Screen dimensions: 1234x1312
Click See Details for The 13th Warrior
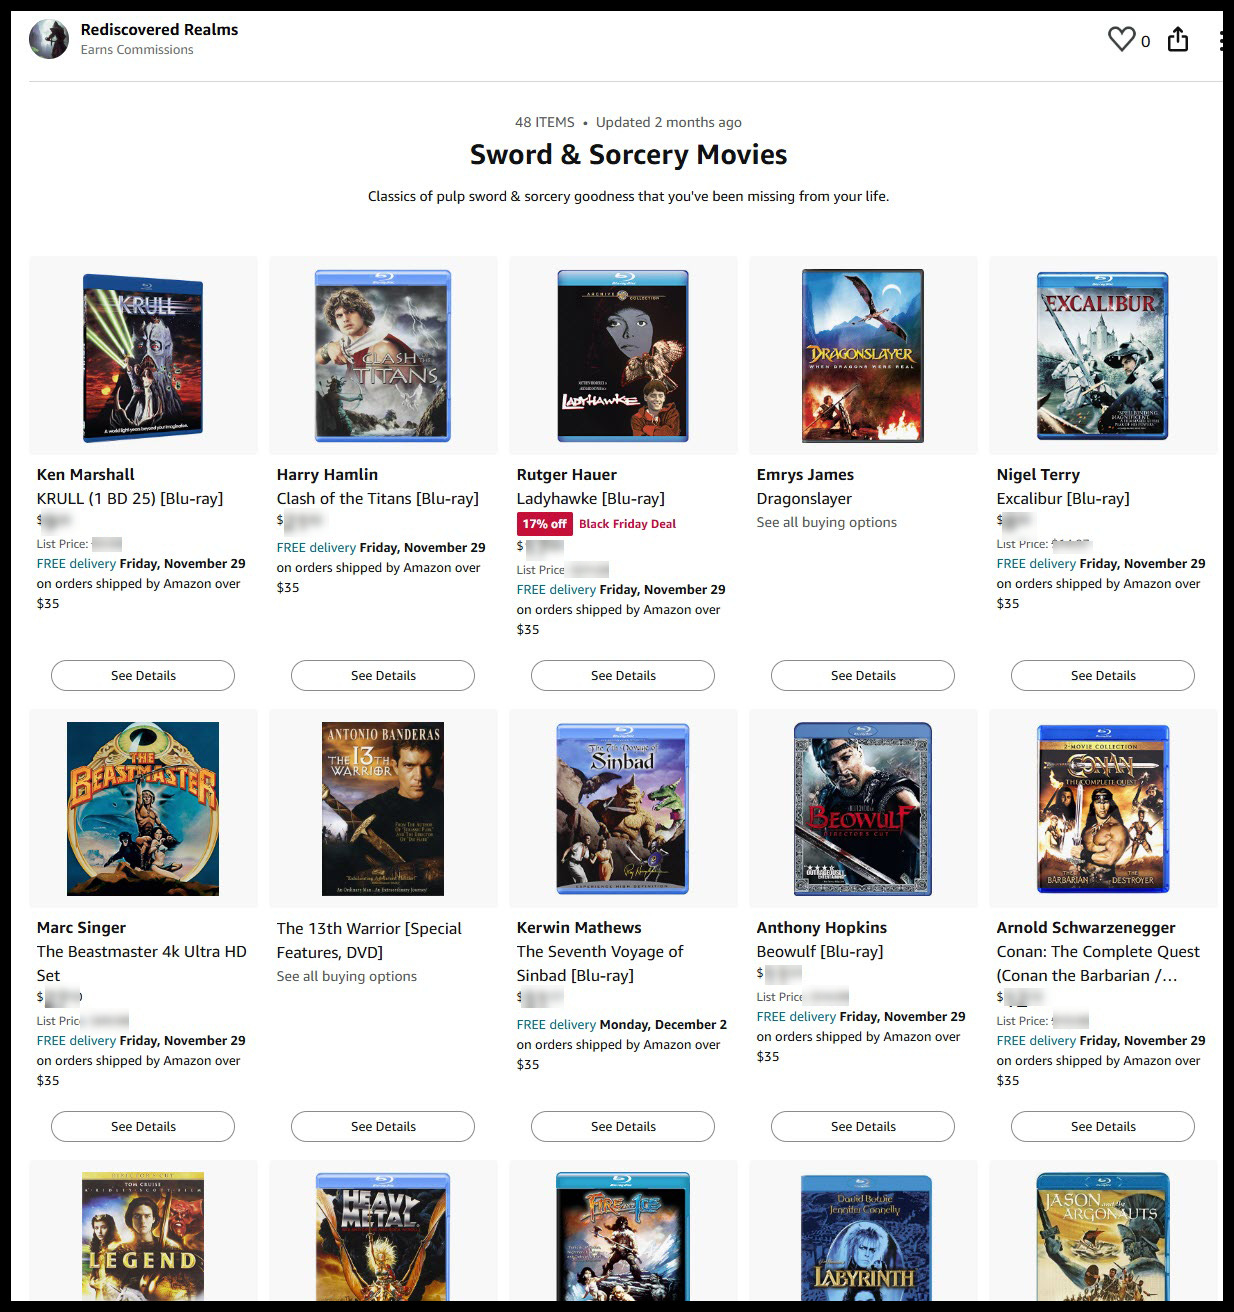pyautogui.click(x=383, y=1126)
